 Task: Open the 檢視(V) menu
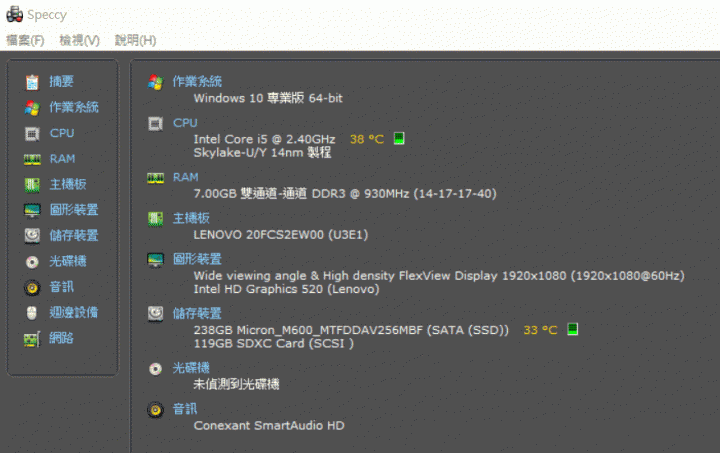(x=79, y=40)
